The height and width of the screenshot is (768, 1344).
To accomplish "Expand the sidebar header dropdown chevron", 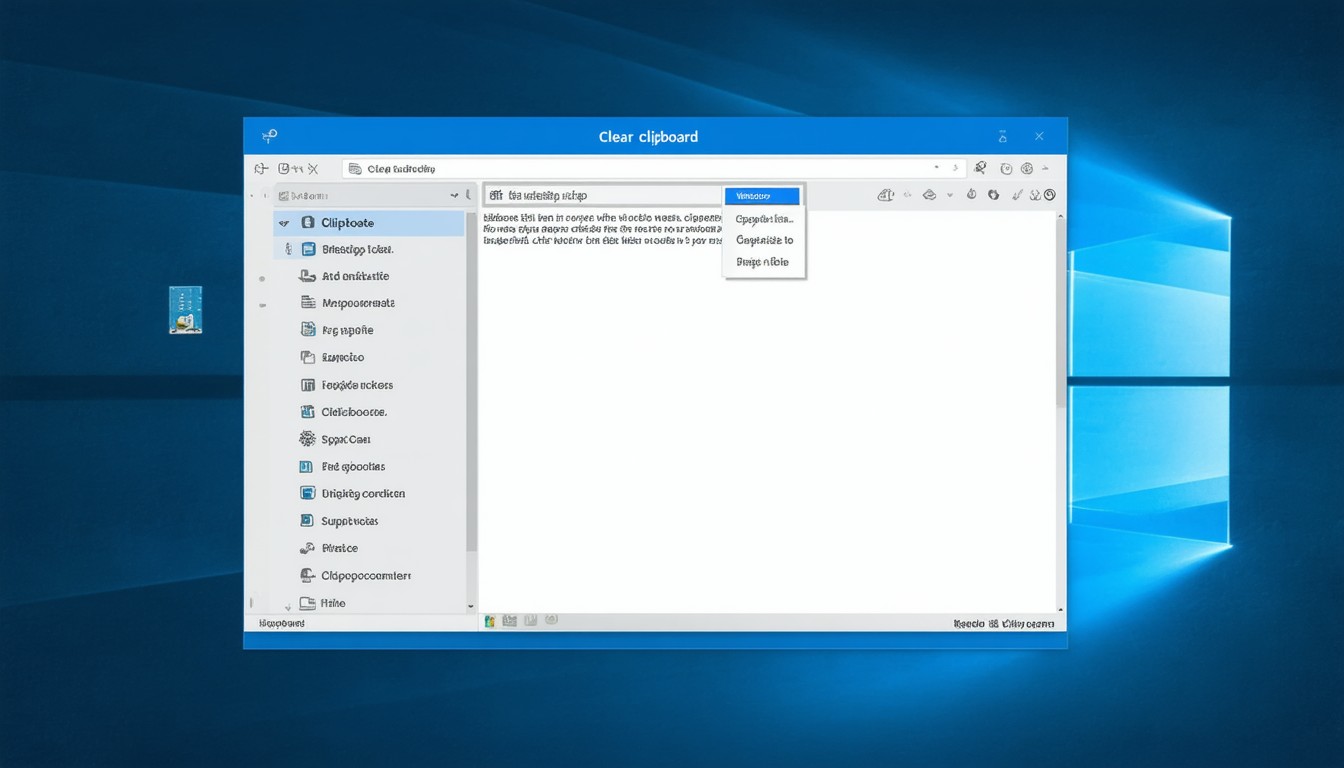I will point(454,196).
